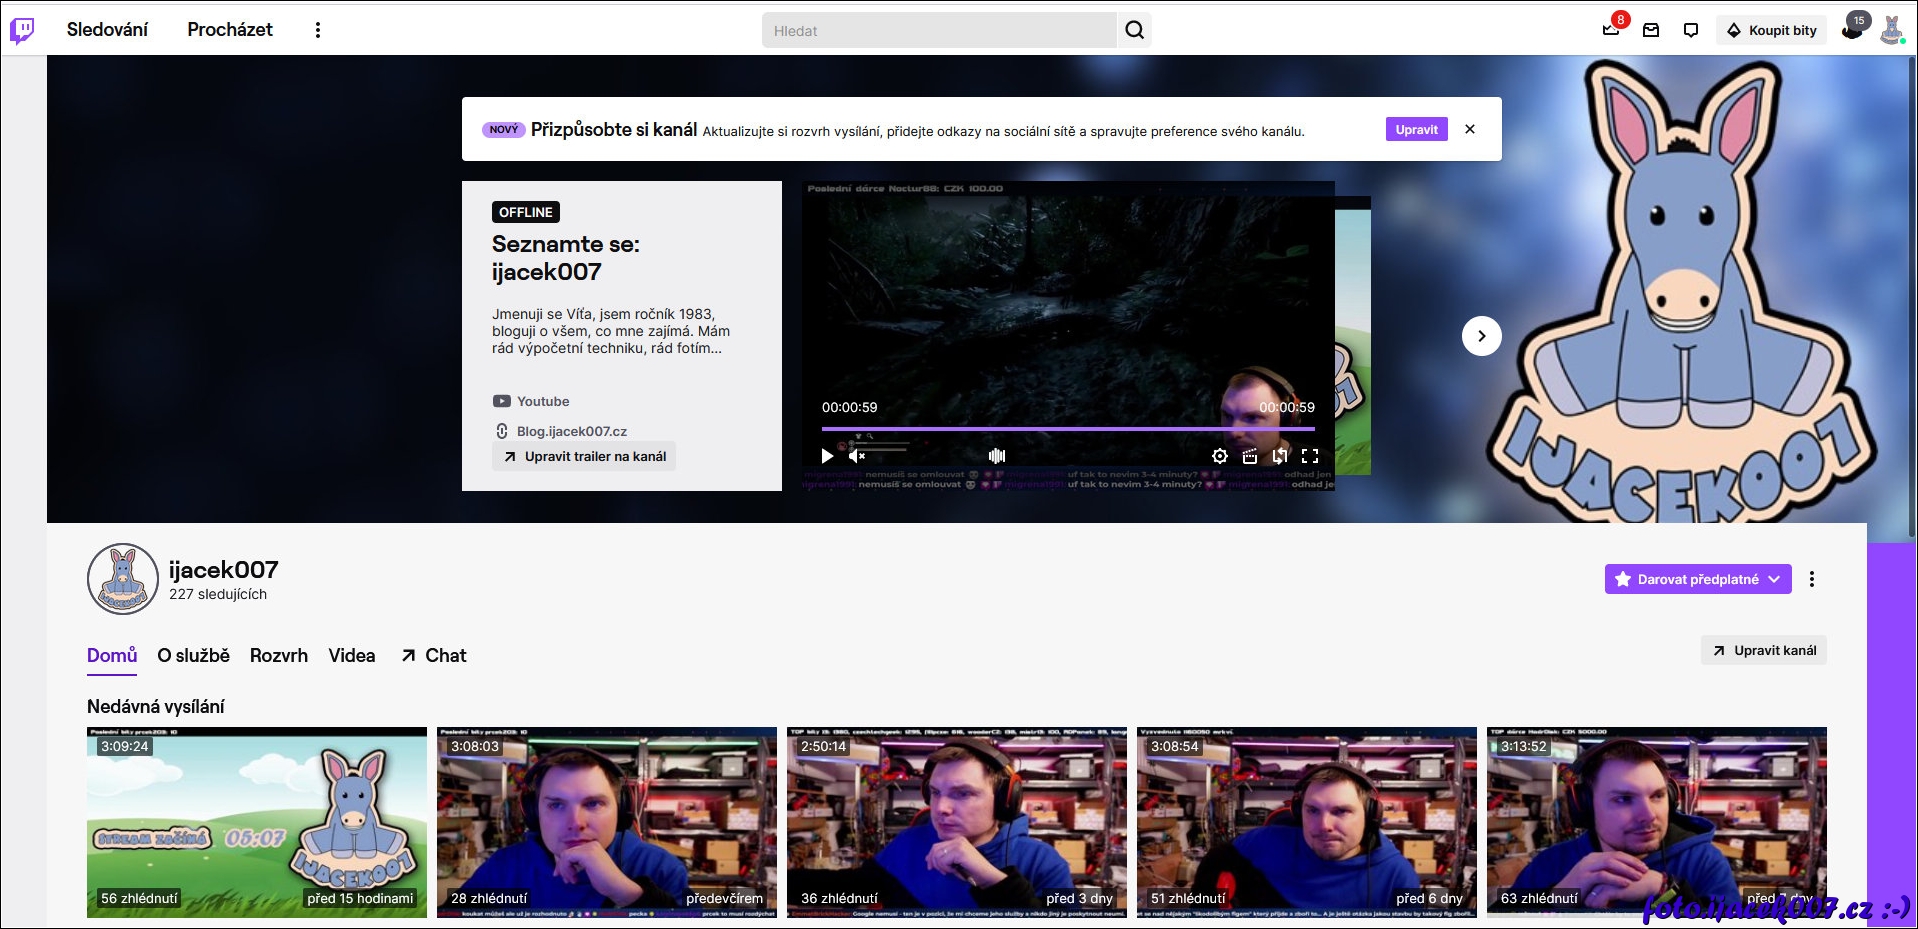Open the Twitch home logo
The image size is (1918, 929).
pyautogui.click(x=22, y=30)
